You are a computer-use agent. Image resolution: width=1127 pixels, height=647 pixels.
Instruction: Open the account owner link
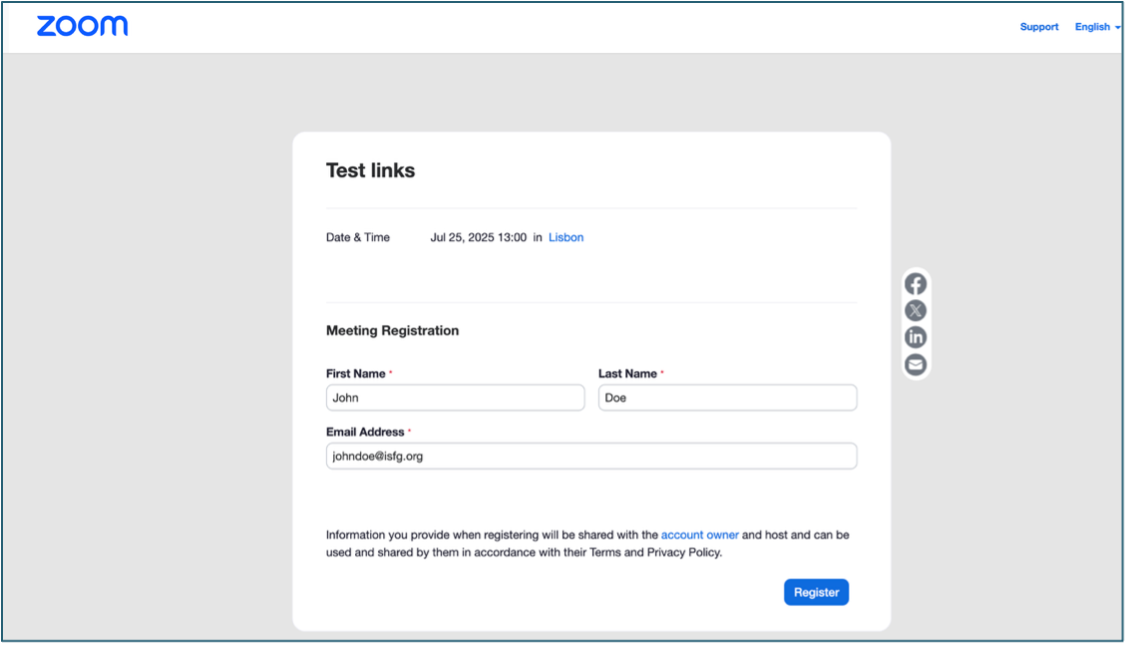point(699,535)
